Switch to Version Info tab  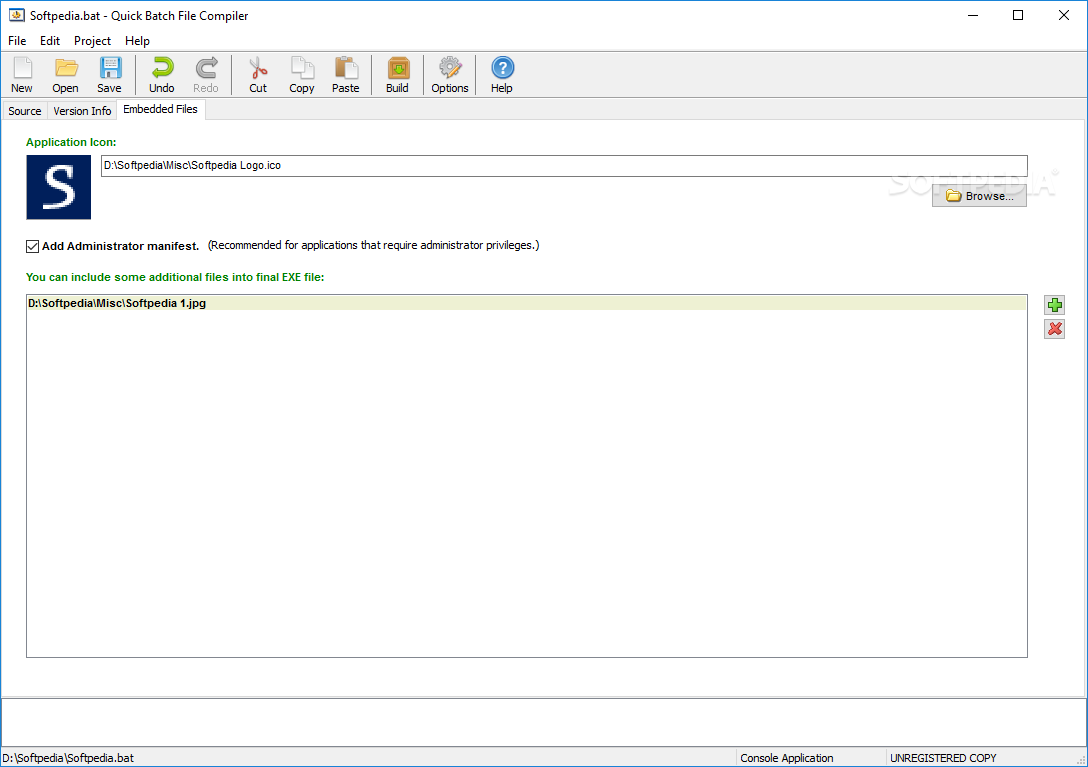click(x=82, y=111)
